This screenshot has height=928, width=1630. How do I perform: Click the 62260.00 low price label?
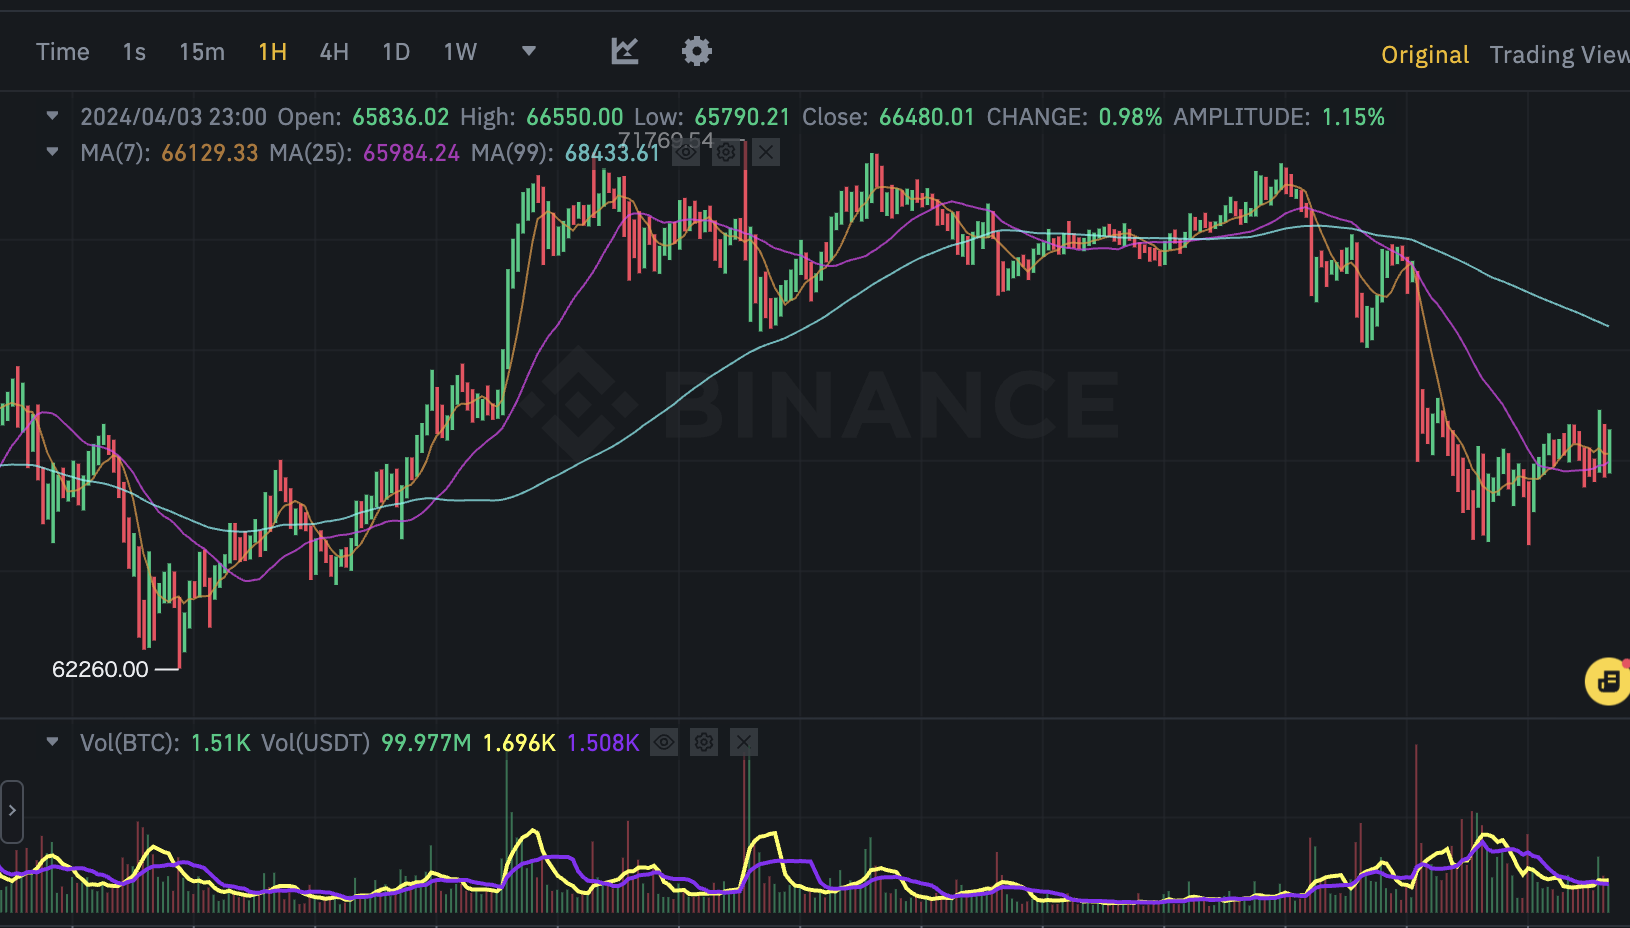coord(100,669)
